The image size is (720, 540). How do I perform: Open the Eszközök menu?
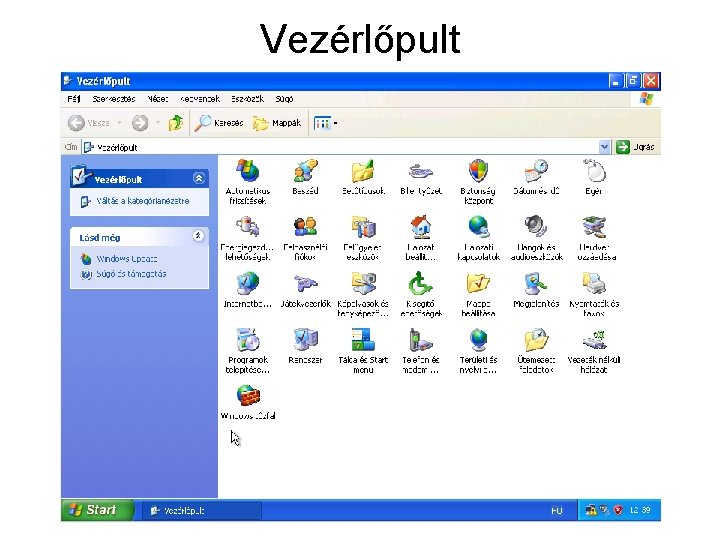pyautogui.click(x=248, y=99)
